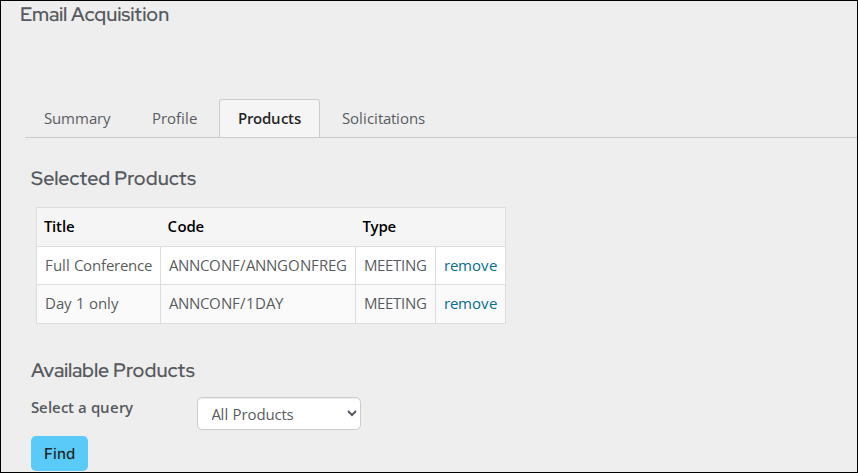
Task: Go to the Solicitations tab
Action: (x=383, y=119)
